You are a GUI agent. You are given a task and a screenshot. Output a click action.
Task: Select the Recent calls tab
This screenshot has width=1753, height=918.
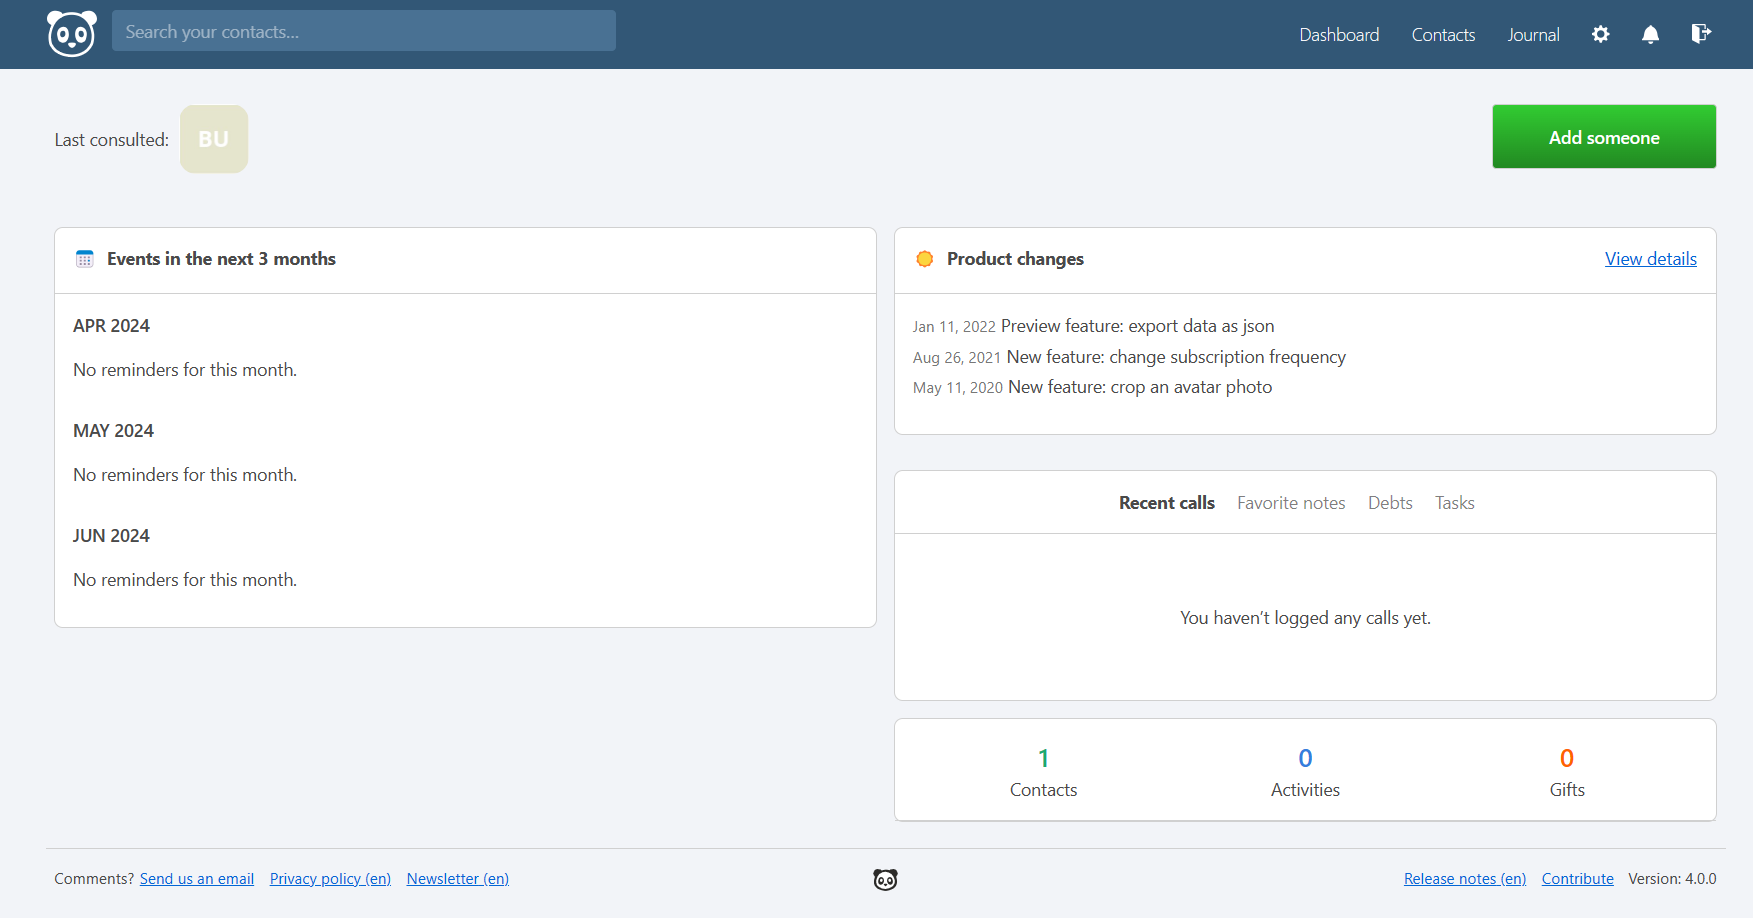[x=1167, y=503]
